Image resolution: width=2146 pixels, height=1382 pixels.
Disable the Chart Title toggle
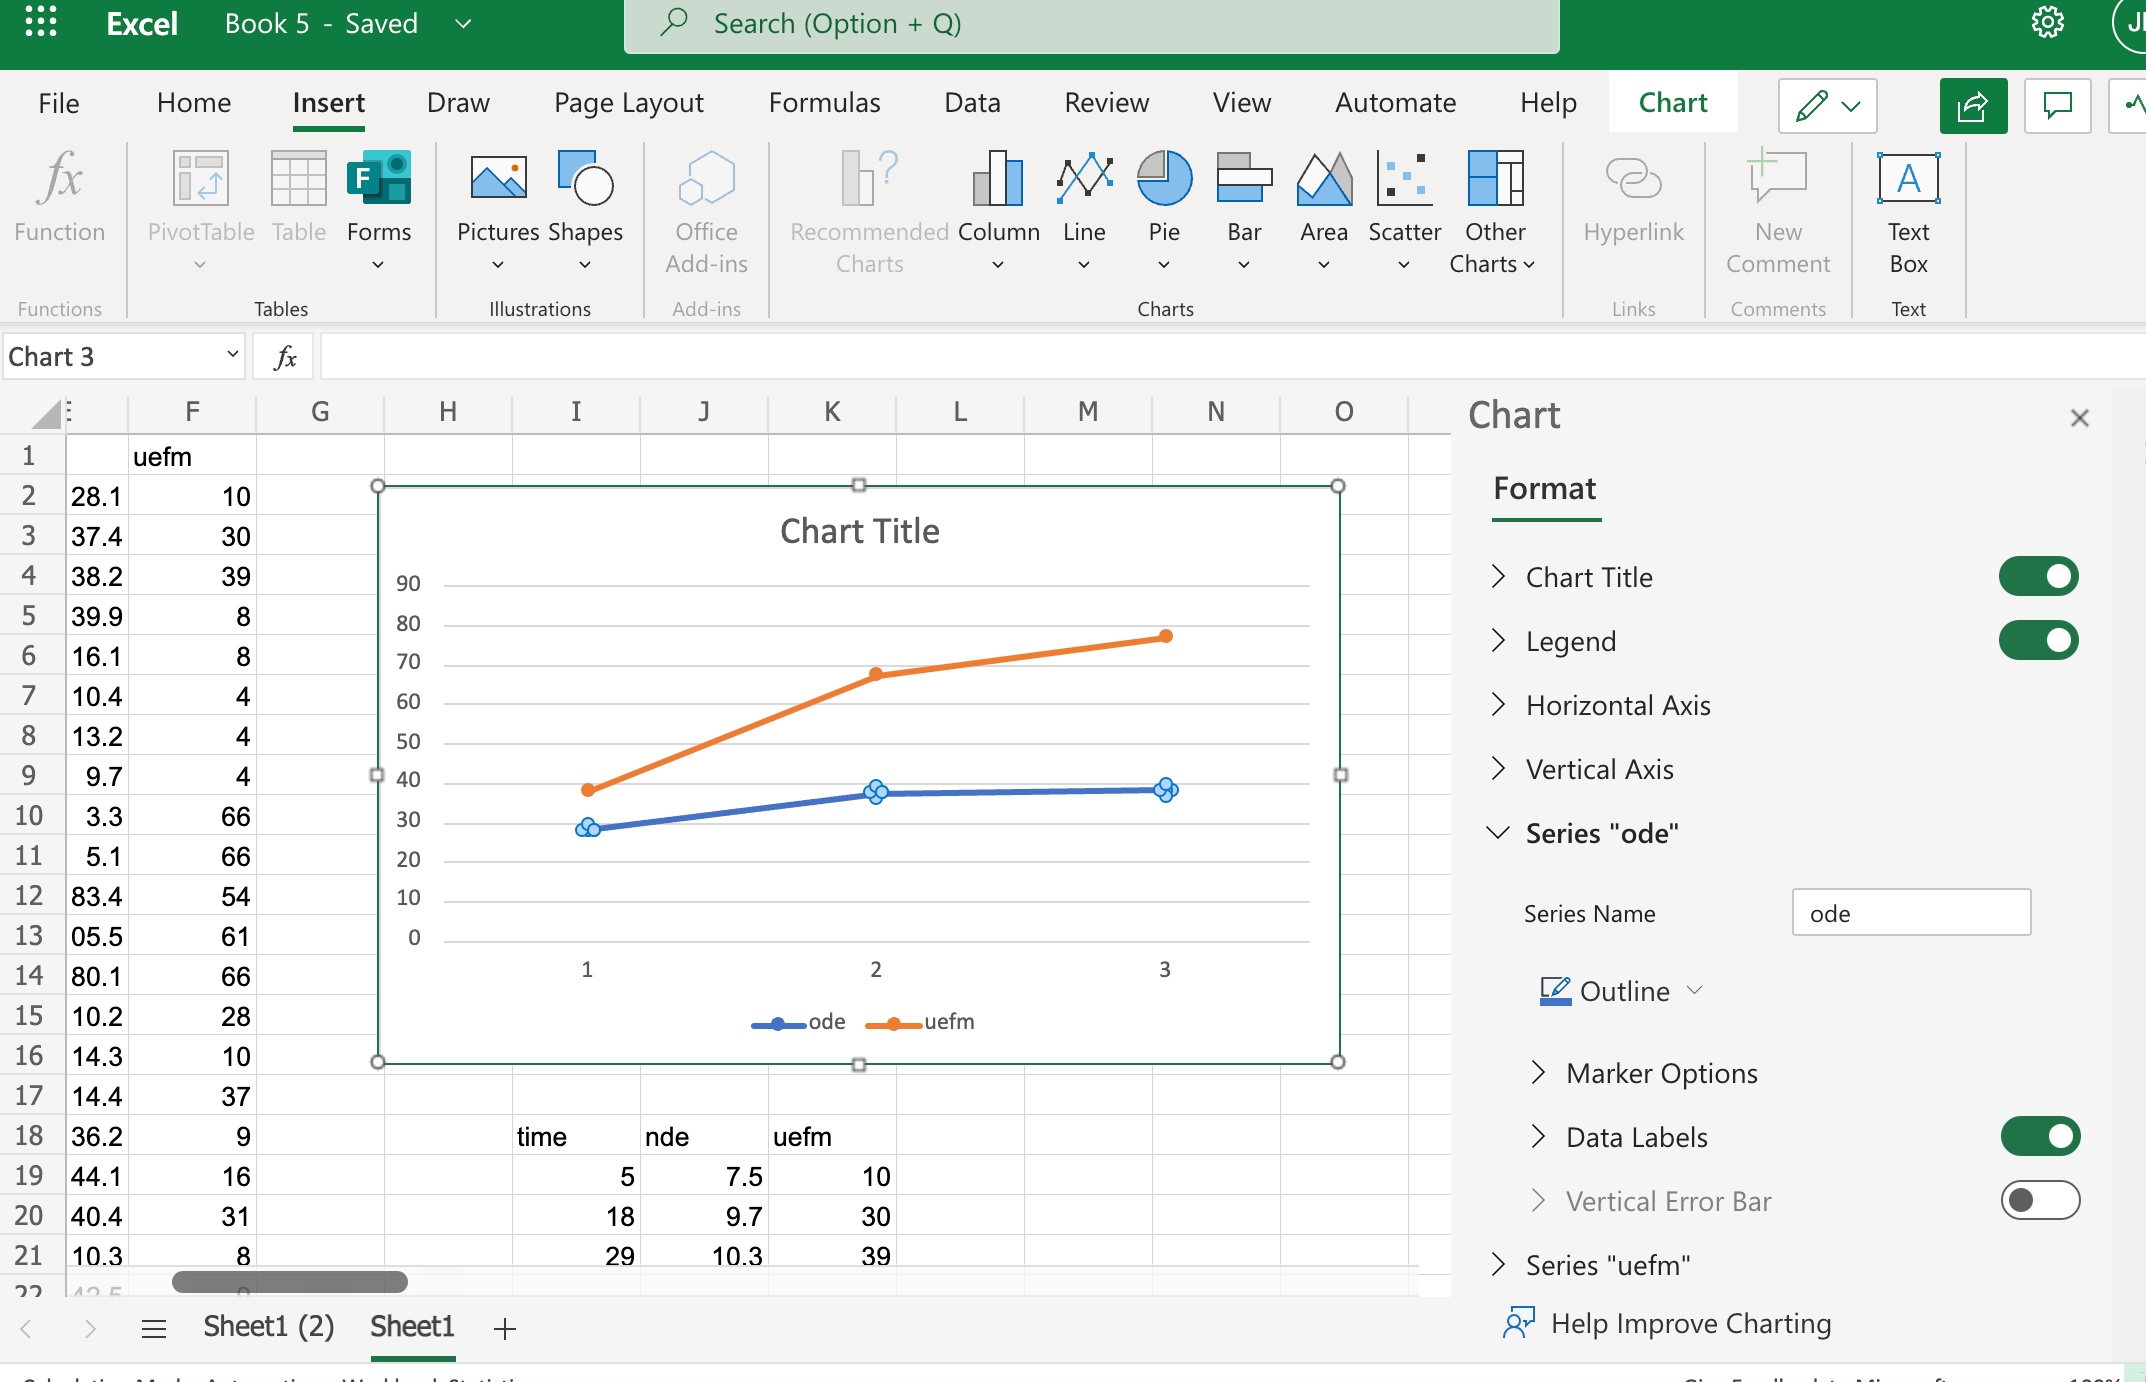[x=2039, y=576]
